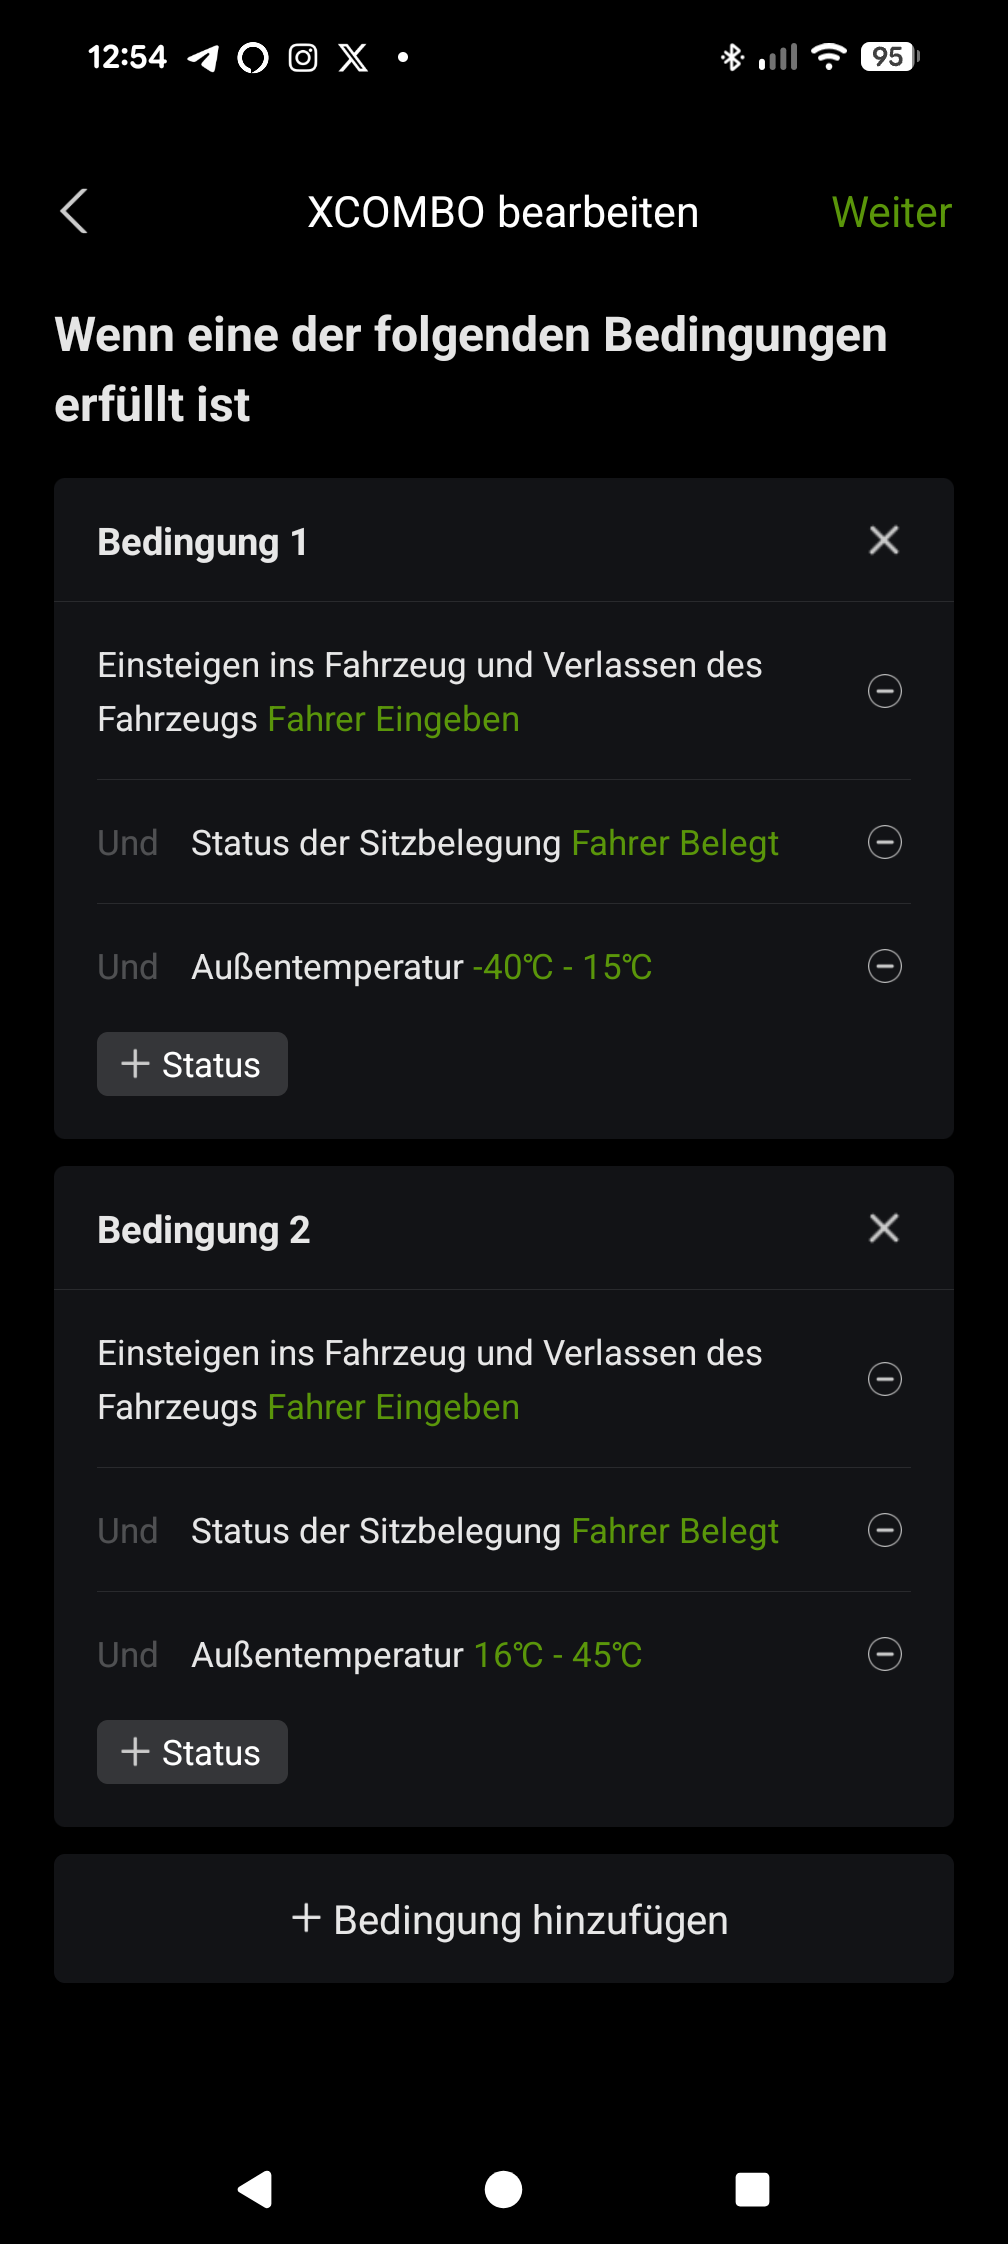Delete Bedingung 2 with its X icon
The image size is (1008, 2244).
click(x=884, y=1228)
